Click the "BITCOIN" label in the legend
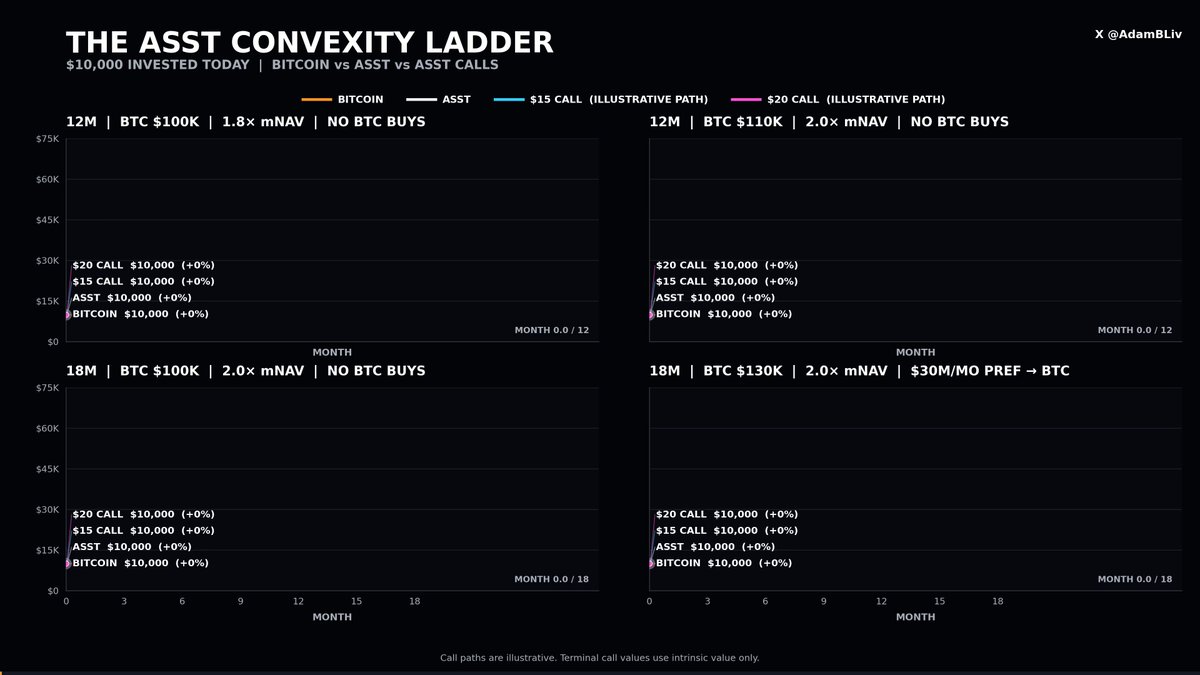1200x675 pixels. (x=360, y=100)
